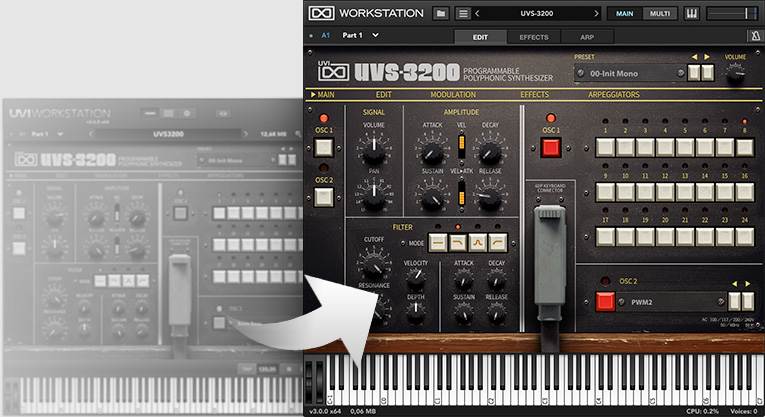Click the UVI Workstation logo icon
The image size is (765, 417).
(321, 13)
